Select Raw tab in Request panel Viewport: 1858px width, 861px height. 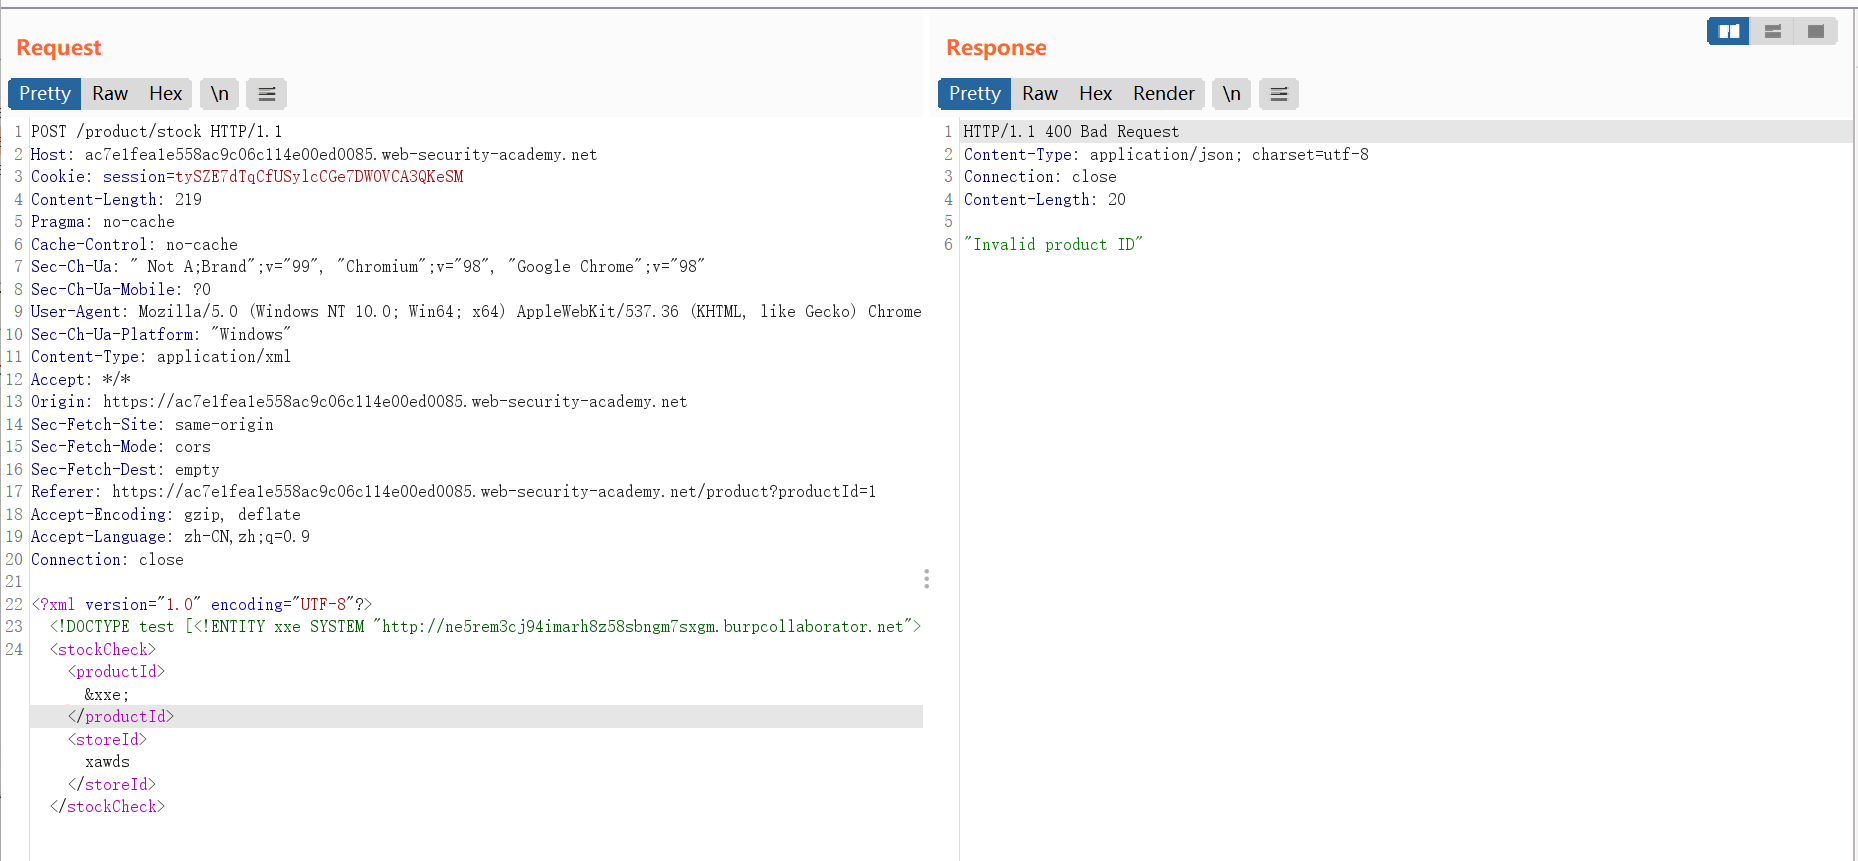[110, 94]
